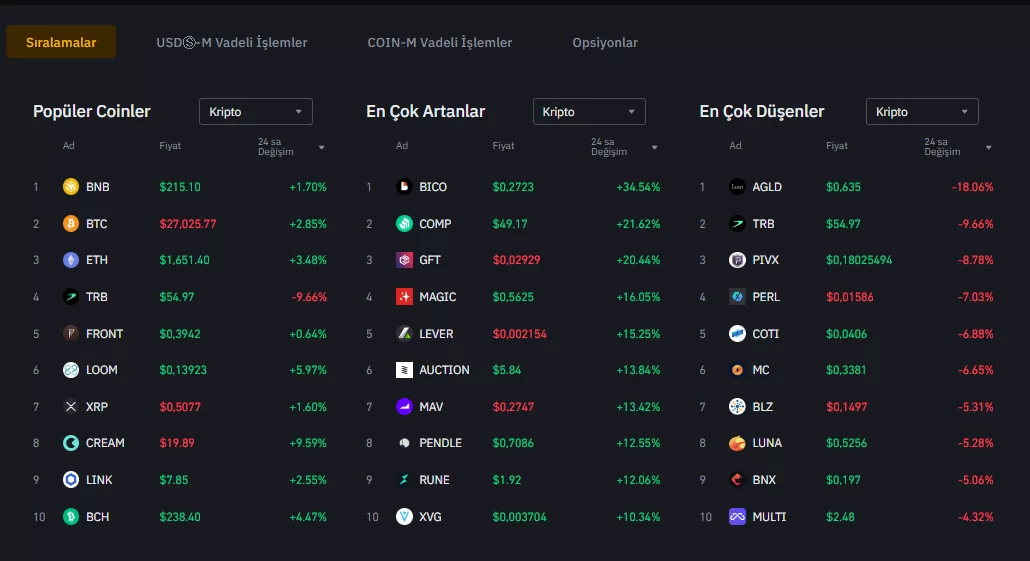Click the BICO coin icon
Image resolution: width=1030 pixels, height=561 pixels.
pyautogui.click(x=404, y=187)
